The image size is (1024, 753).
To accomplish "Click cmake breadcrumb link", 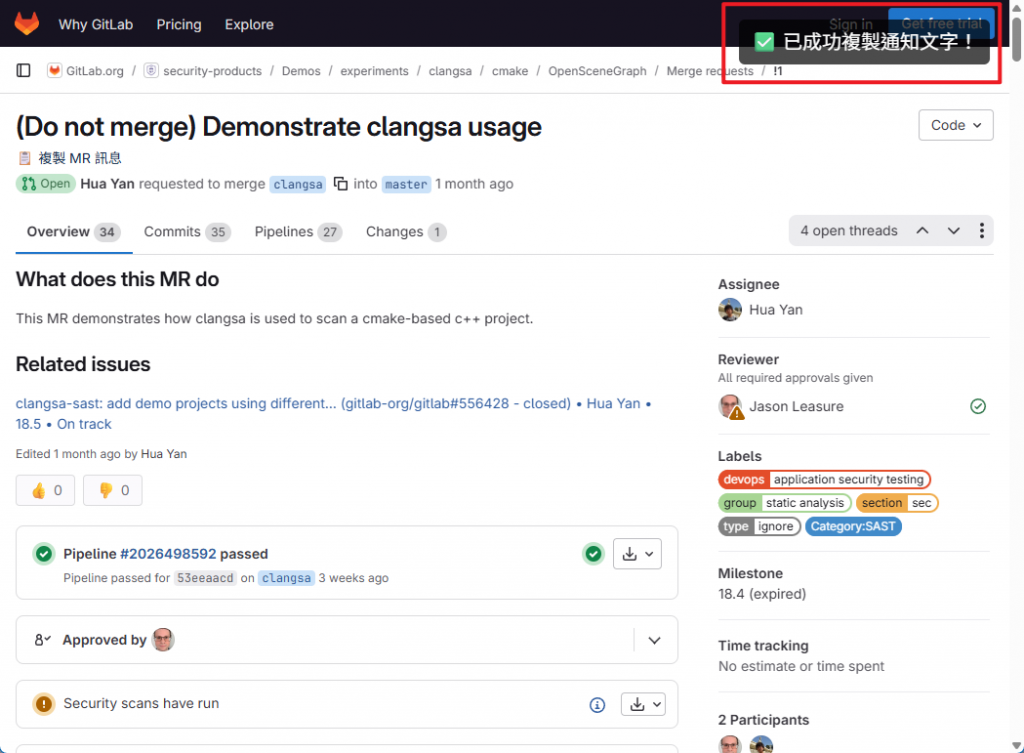I will point(510,71).
